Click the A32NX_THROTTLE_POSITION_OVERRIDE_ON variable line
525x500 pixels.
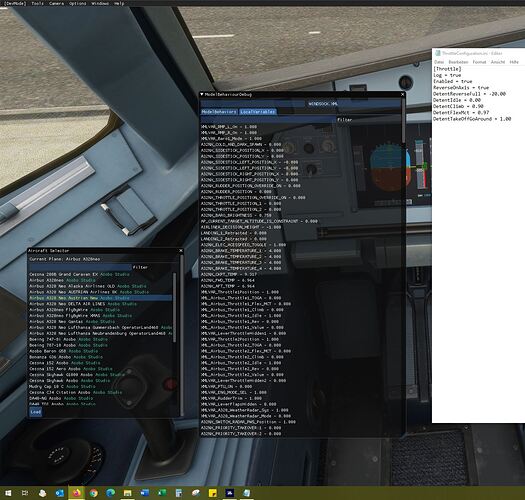253,198
